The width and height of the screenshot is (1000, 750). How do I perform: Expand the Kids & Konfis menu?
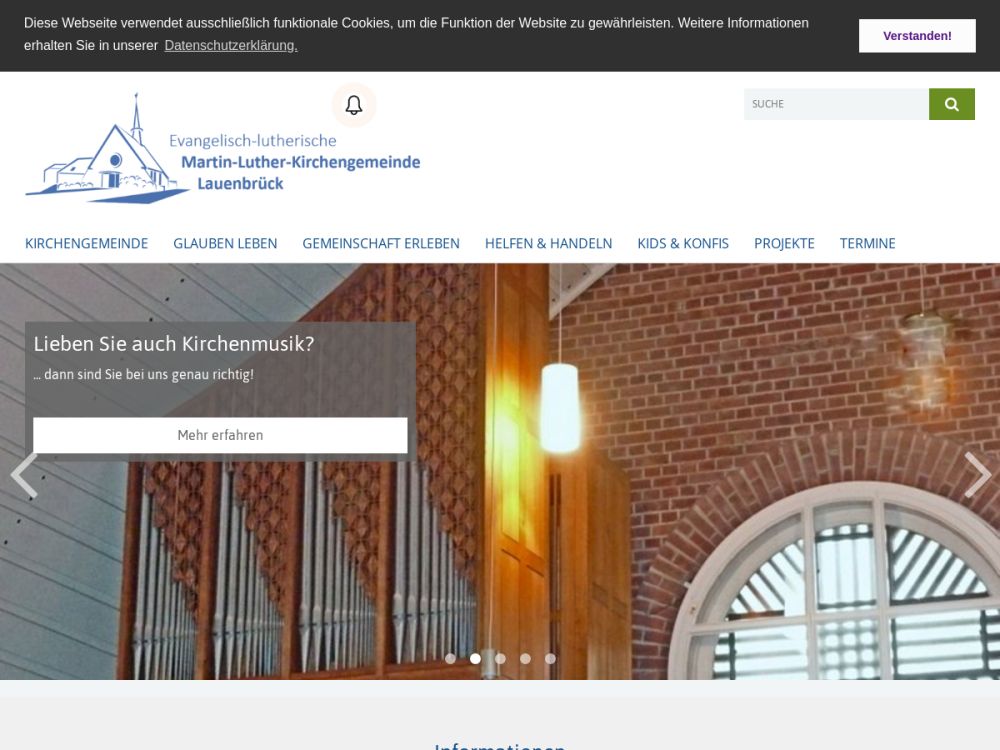(x=683, y=243)
